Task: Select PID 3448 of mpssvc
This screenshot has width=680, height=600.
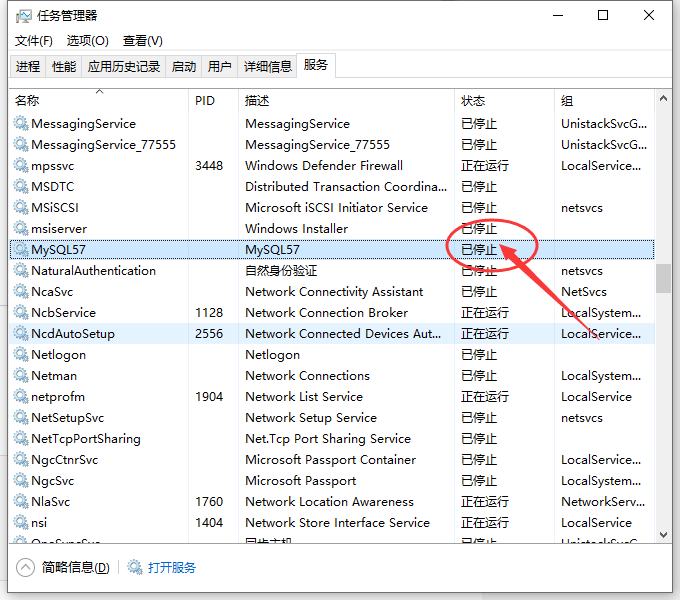Action: (x=209, y=166)
